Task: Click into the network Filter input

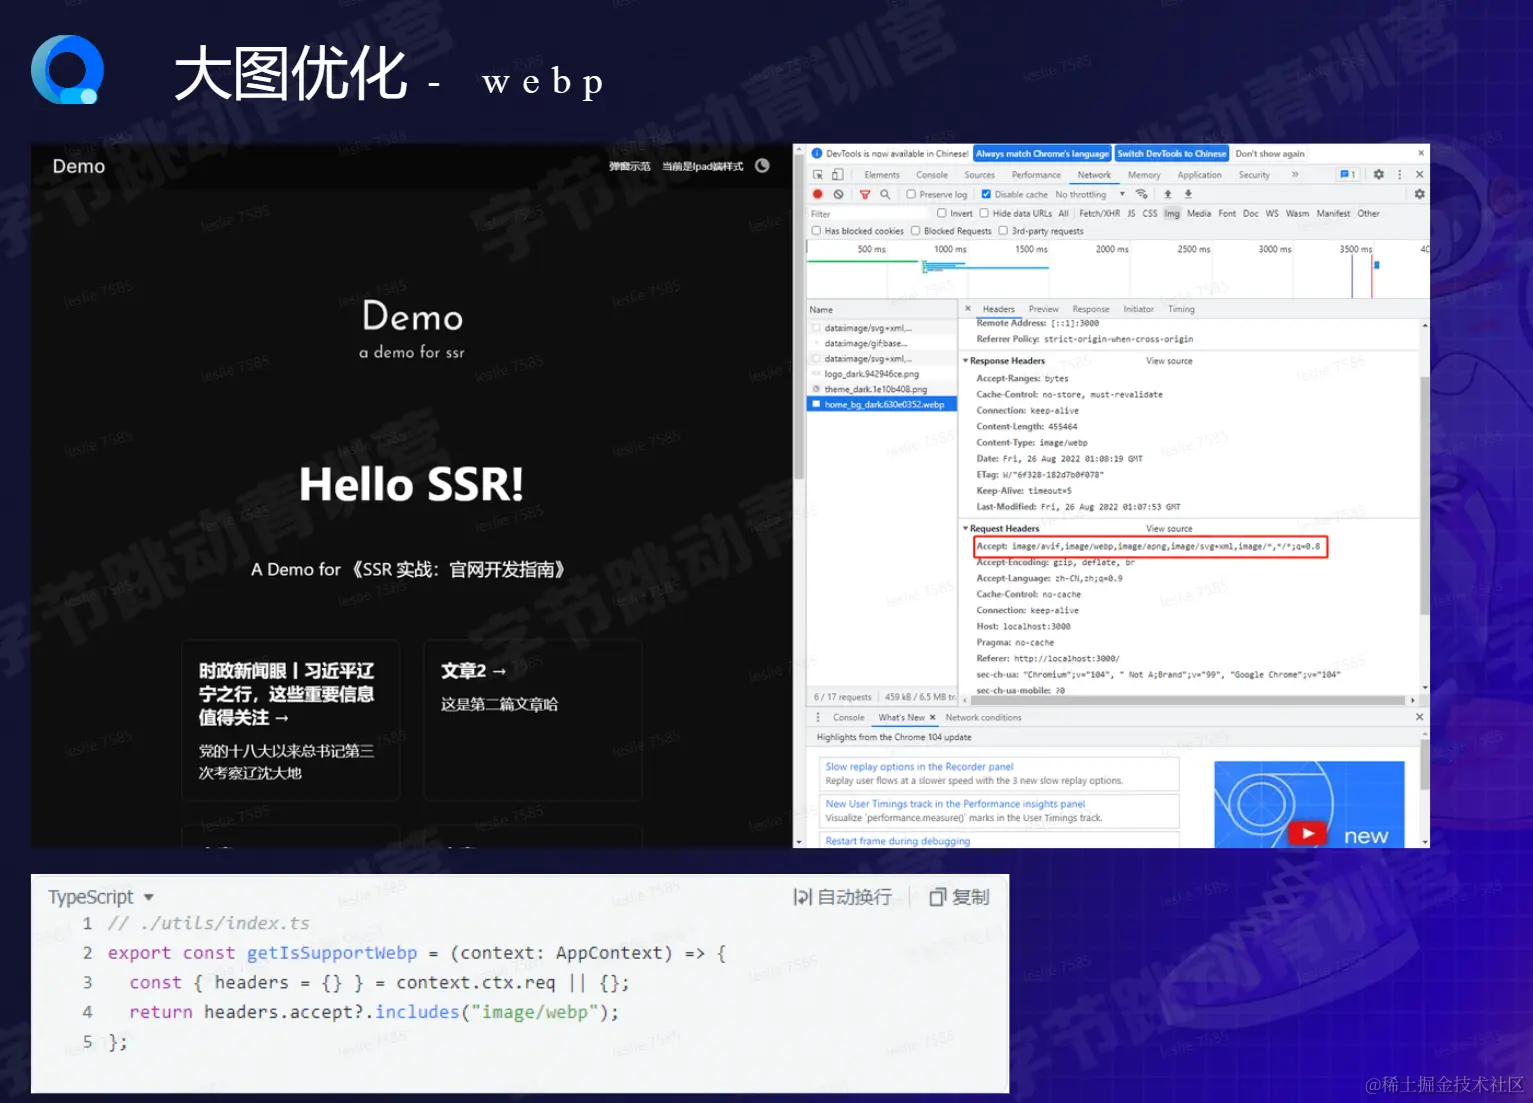Action: 868,213
